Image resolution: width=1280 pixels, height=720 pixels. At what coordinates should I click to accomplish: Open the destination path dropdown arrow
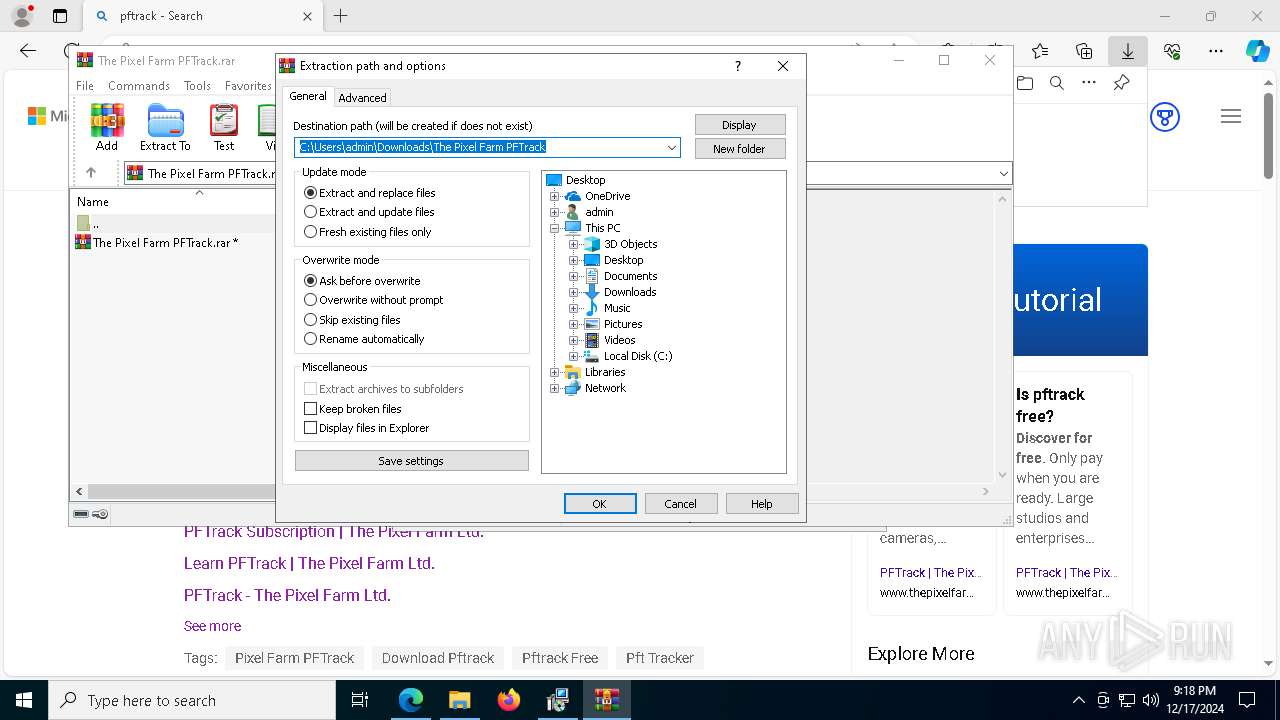coord(672,148)
